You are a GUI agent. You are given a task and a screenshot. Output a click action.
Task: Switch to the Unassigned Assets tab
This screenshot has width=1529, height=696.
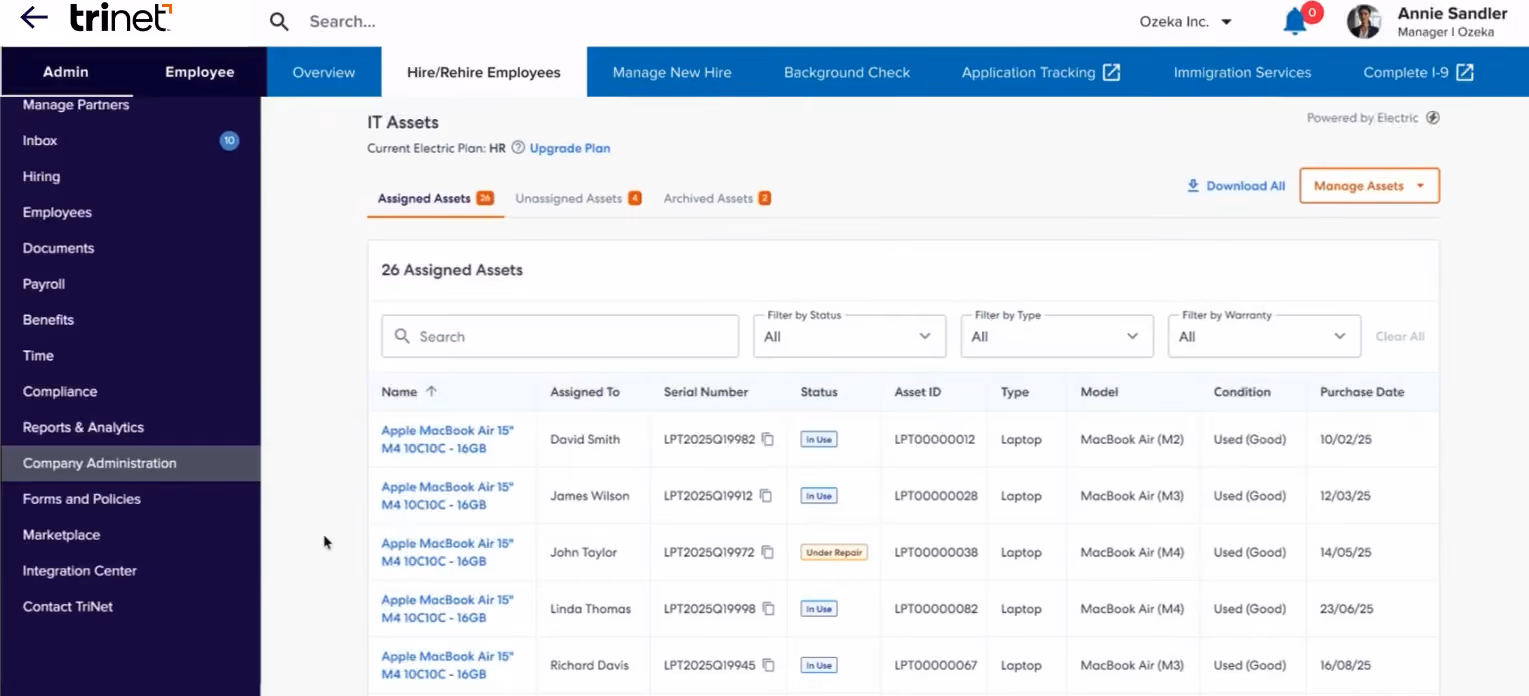[578, 198]
